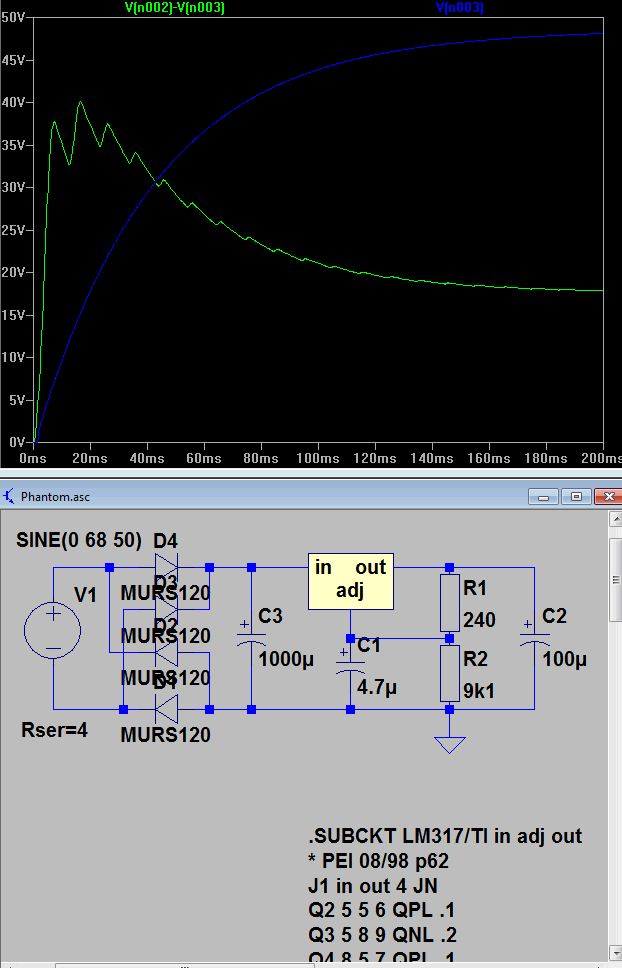Viewport: 622px width, 968px height.
Task: Click the 50V label on voltage axis
Action: [x=12, y=17]
